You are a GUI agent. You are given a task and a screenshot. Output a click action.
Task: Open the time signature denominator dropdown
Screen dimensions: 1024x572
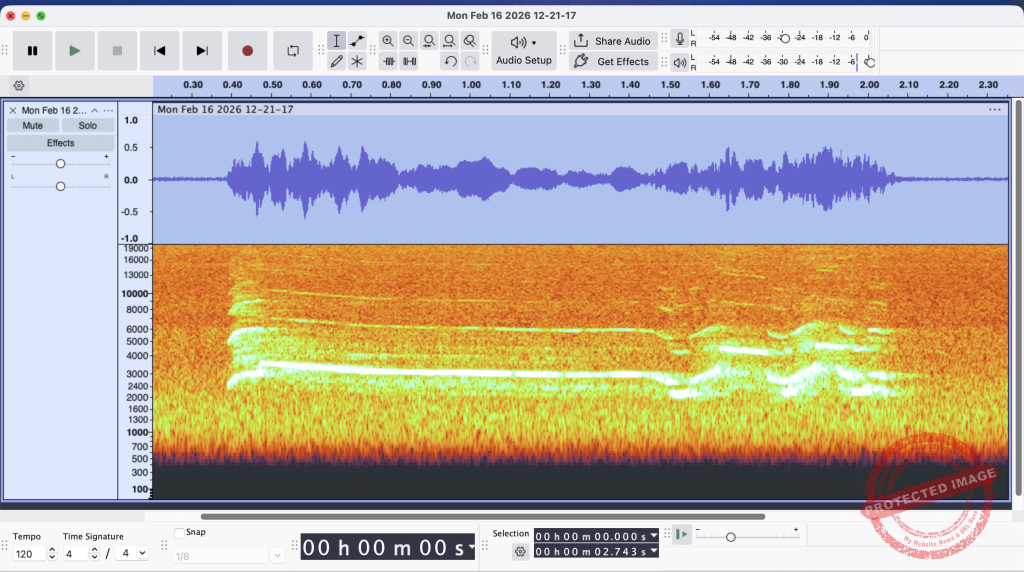pyautogui.click(x=142, y=553)
